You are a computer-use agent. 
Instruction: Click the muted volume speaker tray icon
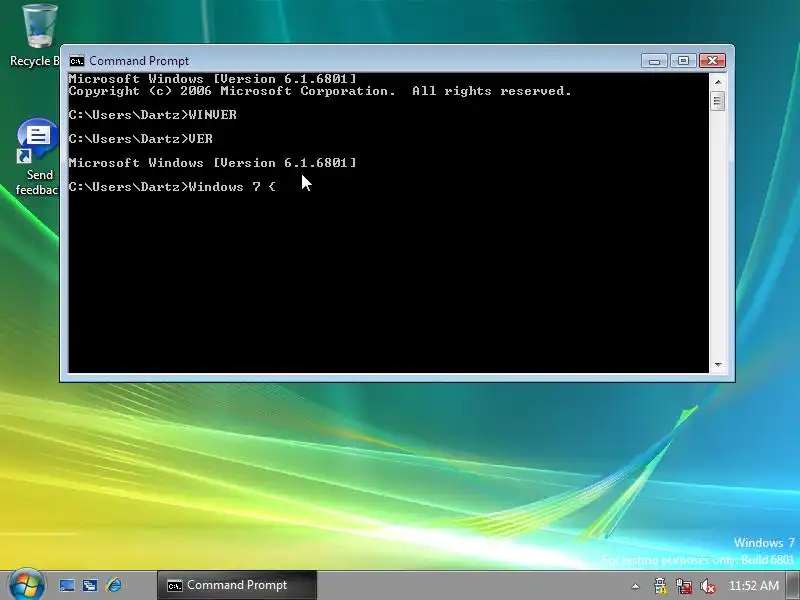coord(708,586)
